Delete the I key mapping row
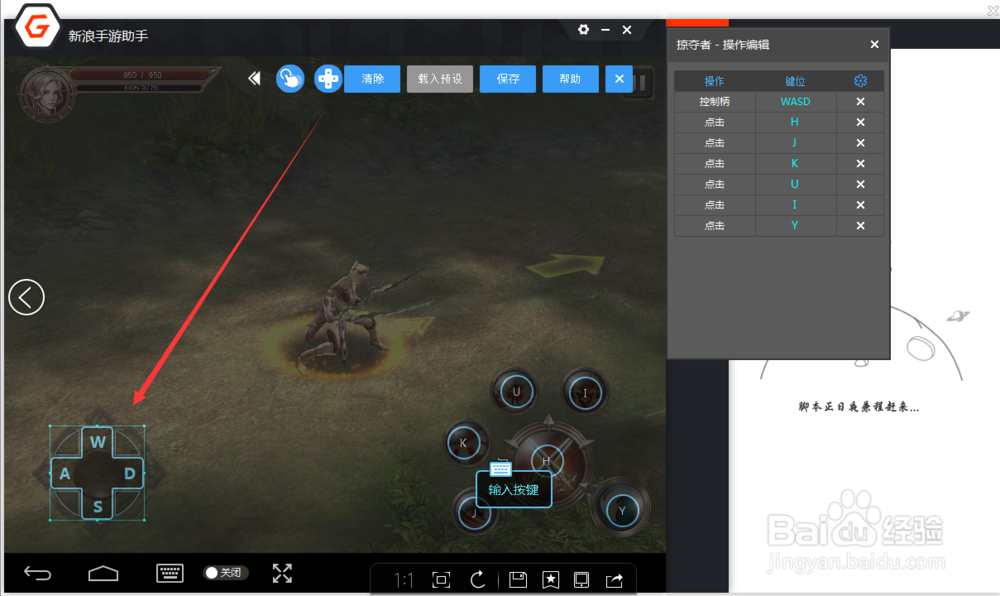The width and height of the screenshot is (1000, 596). [x=860, y=205]
